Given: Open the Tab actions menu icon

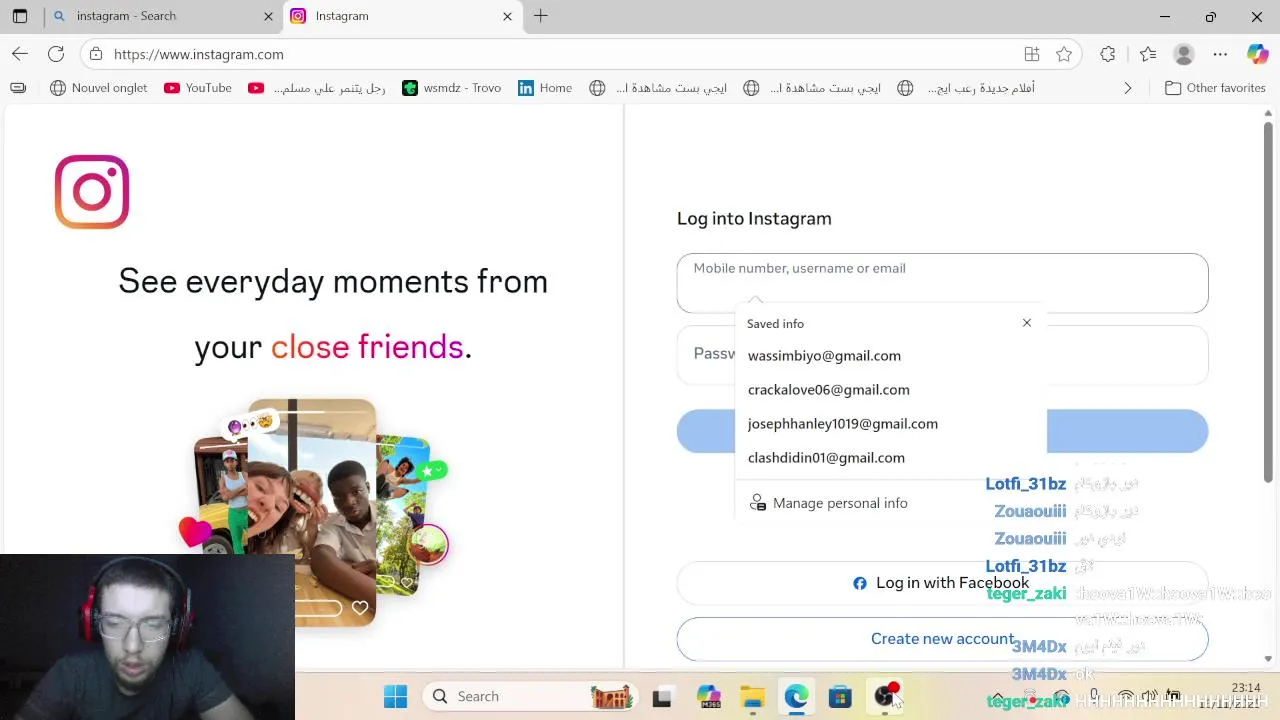Looking at the screenshot, I should 20,16.
